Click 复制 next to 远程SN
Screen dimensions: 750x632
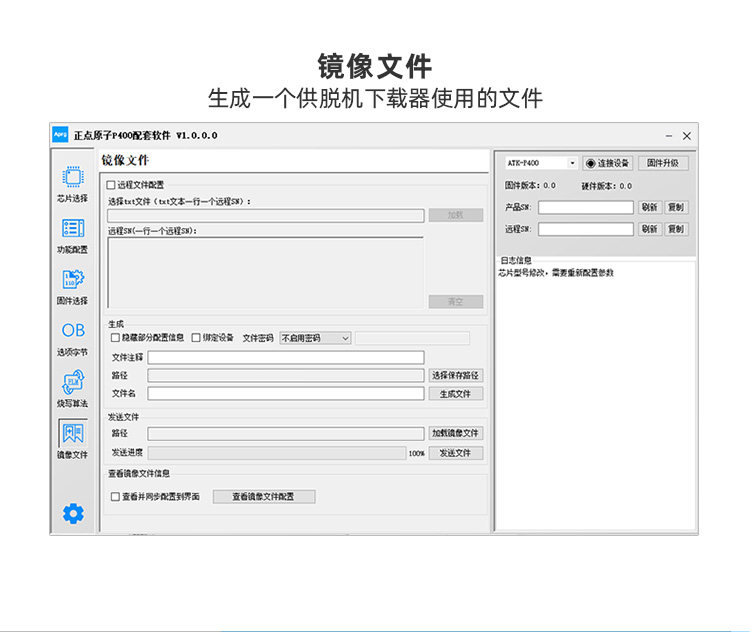pos(676,229)
